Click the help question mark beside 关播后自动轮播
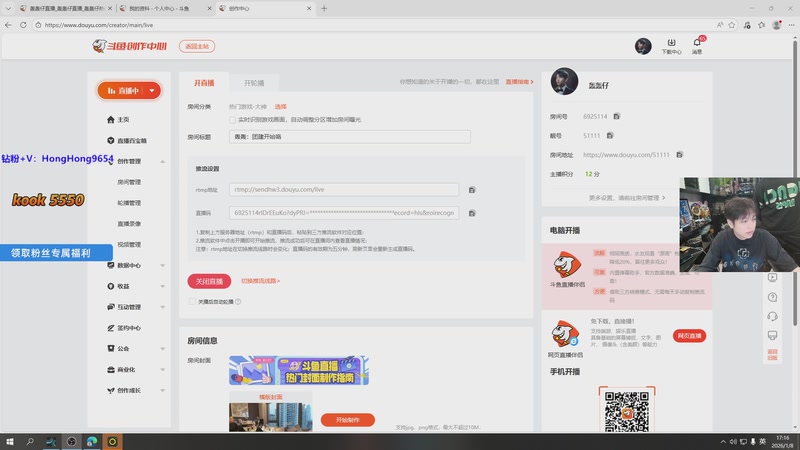 click(239, 301)
